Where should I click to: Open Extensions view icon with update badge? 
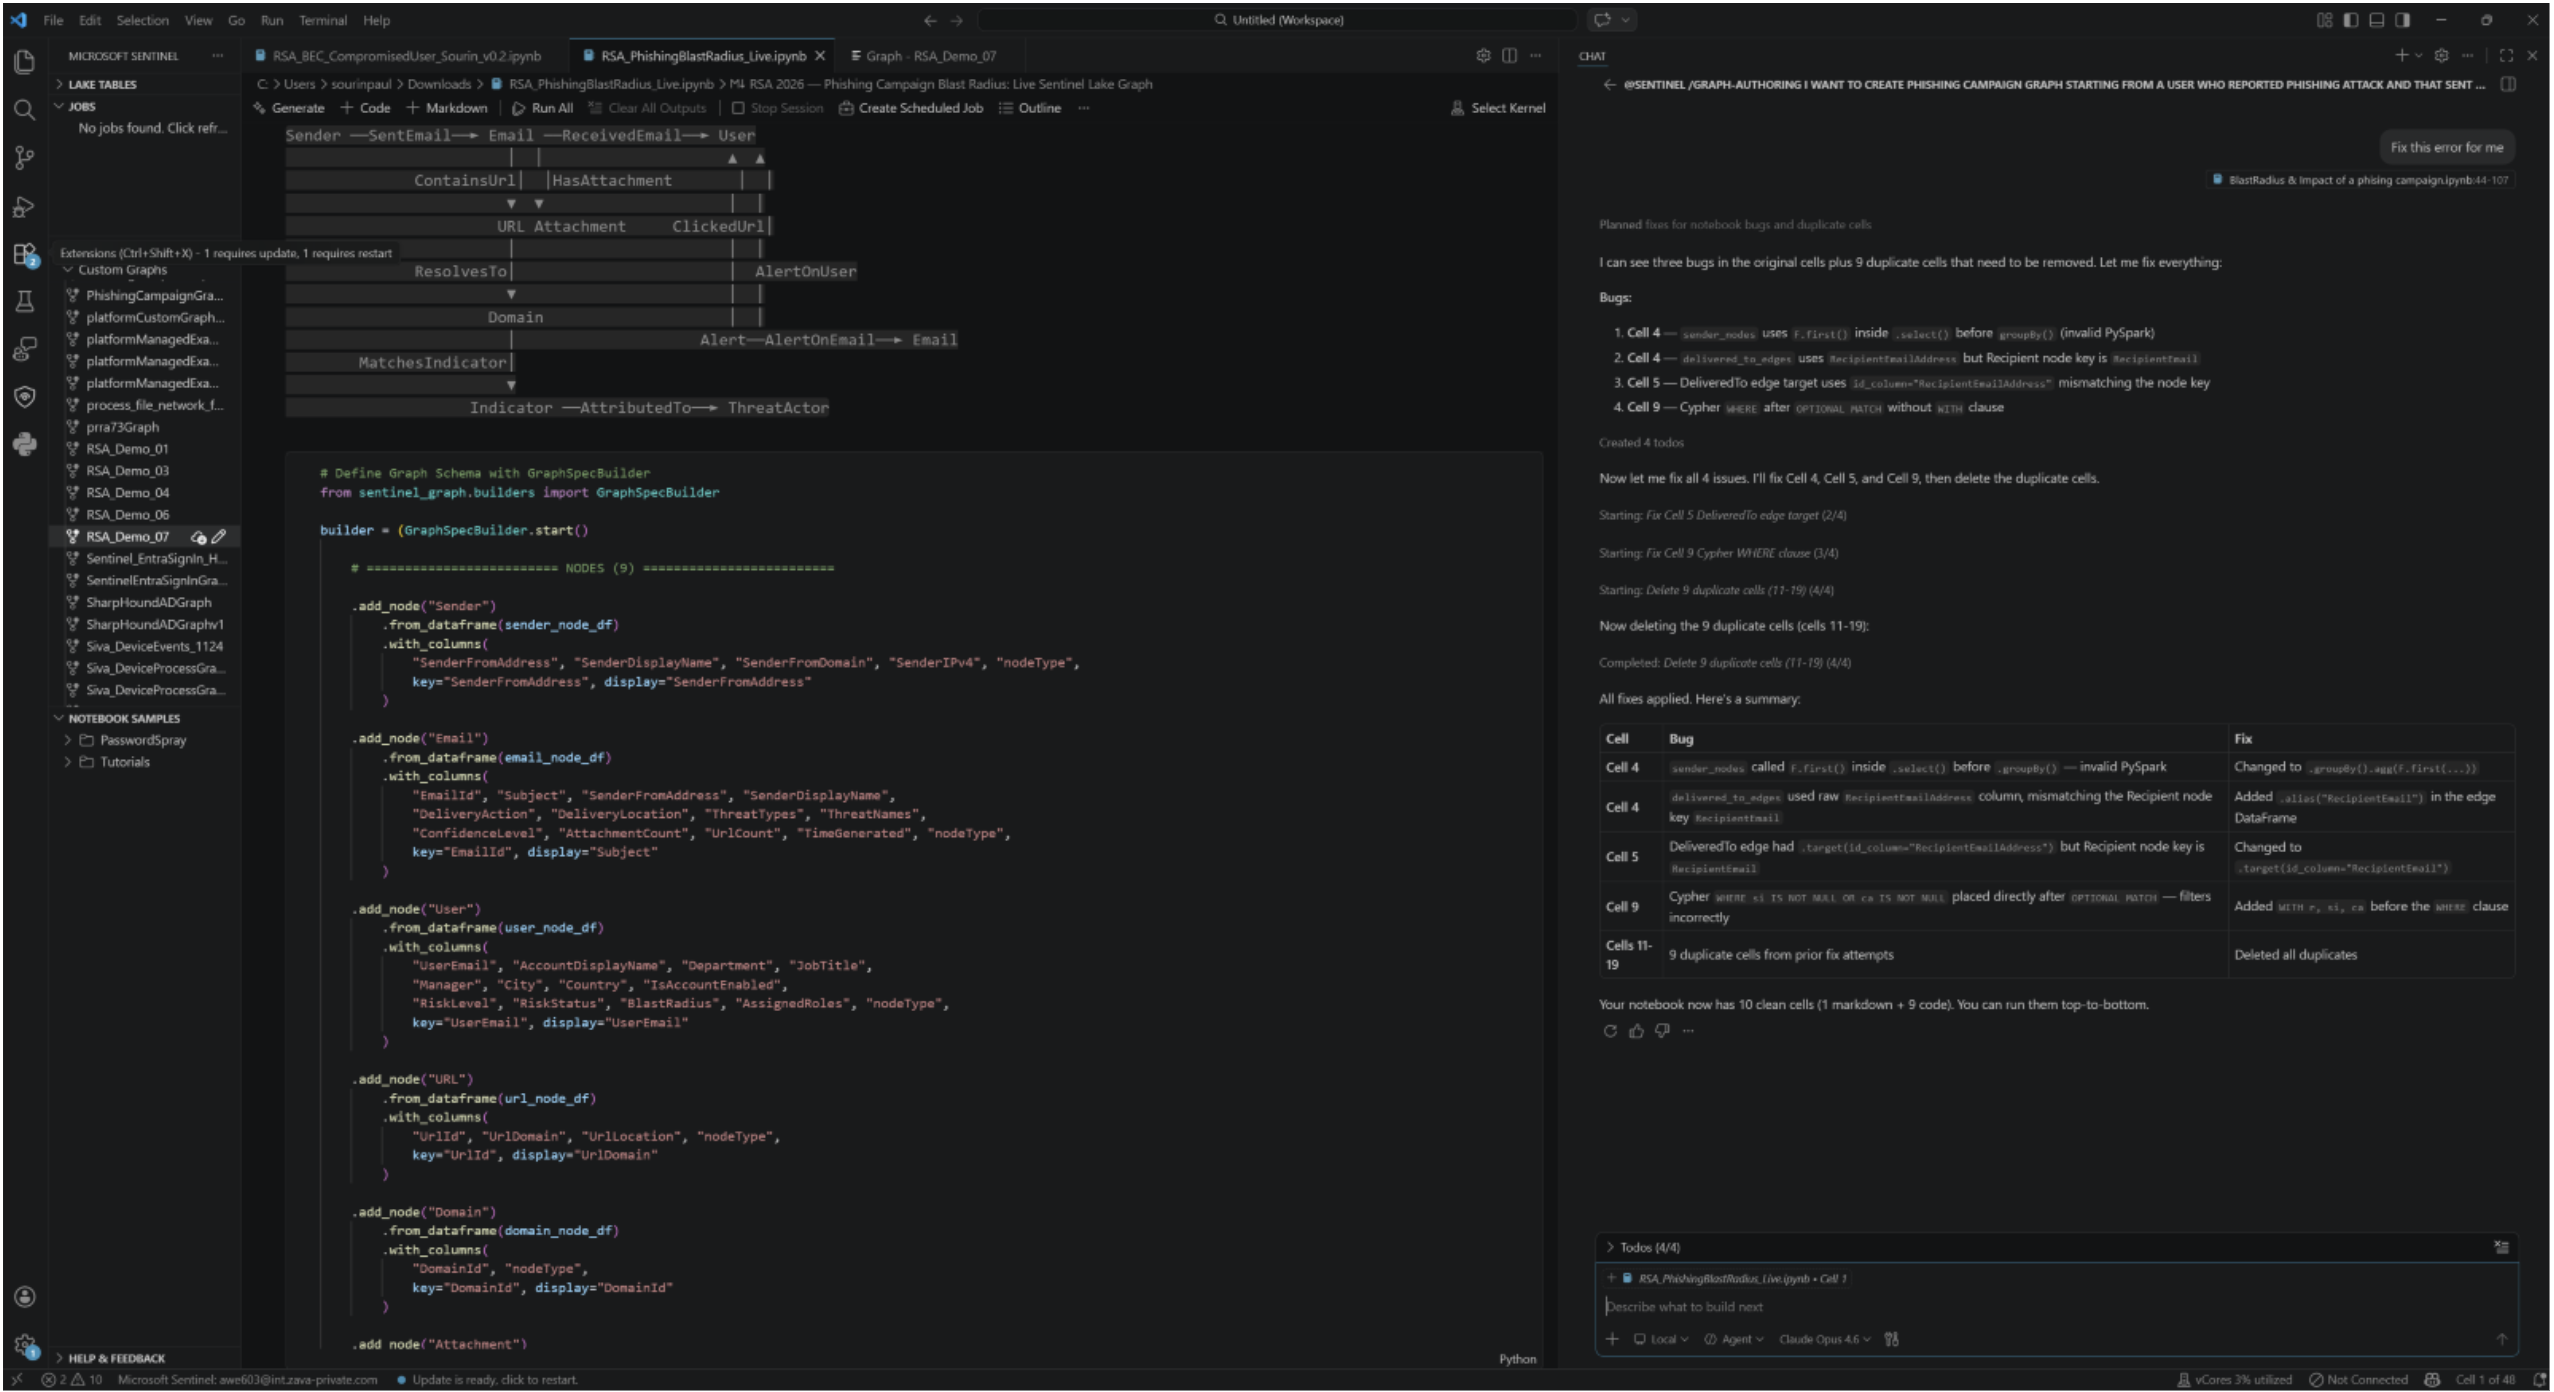(25, 254)
